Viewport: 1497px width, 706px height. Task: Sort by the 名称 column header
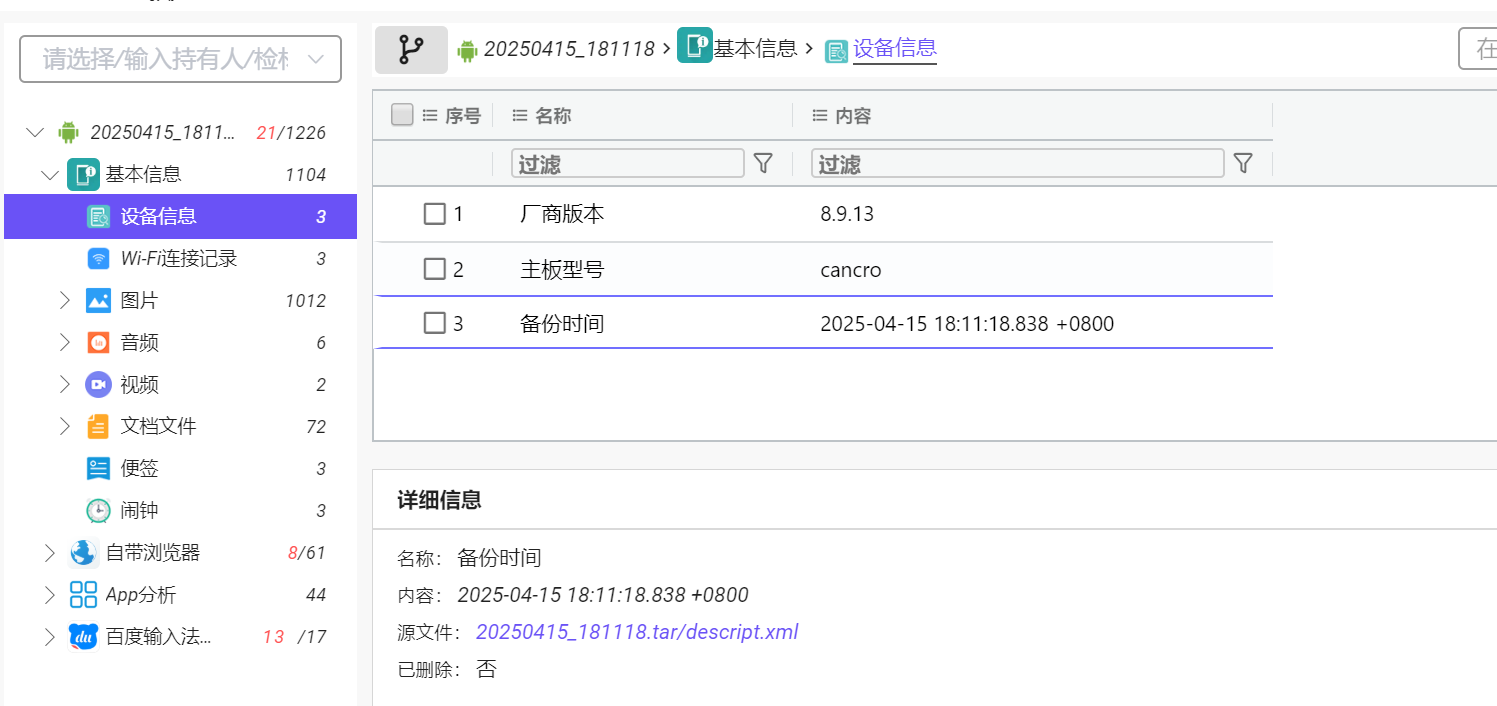click(x=553, y=116)
